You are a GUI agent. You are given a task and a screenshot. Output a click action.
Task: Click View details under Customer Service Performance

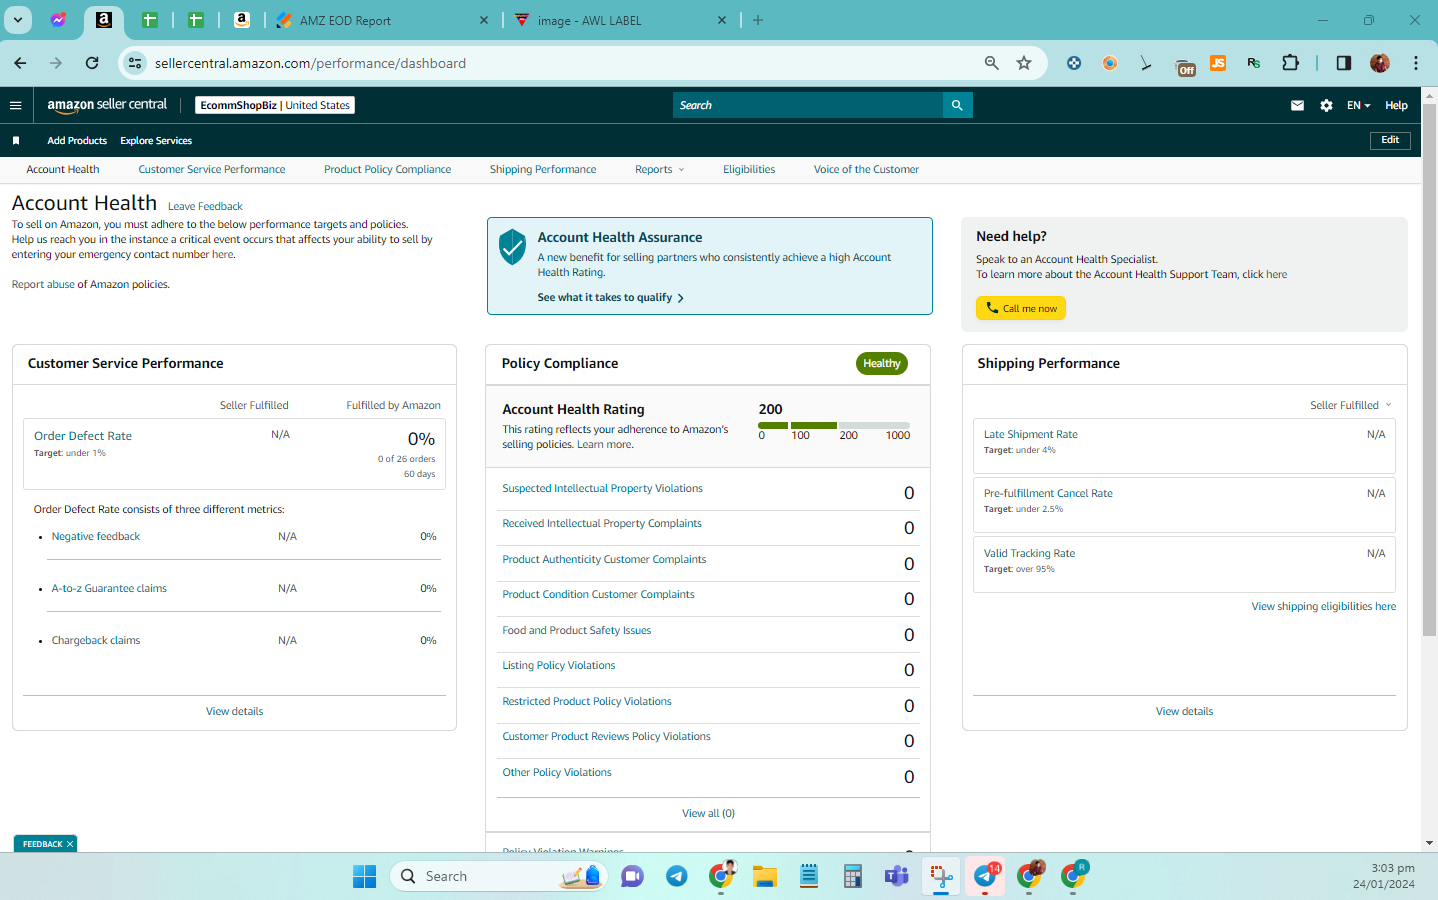235,712
